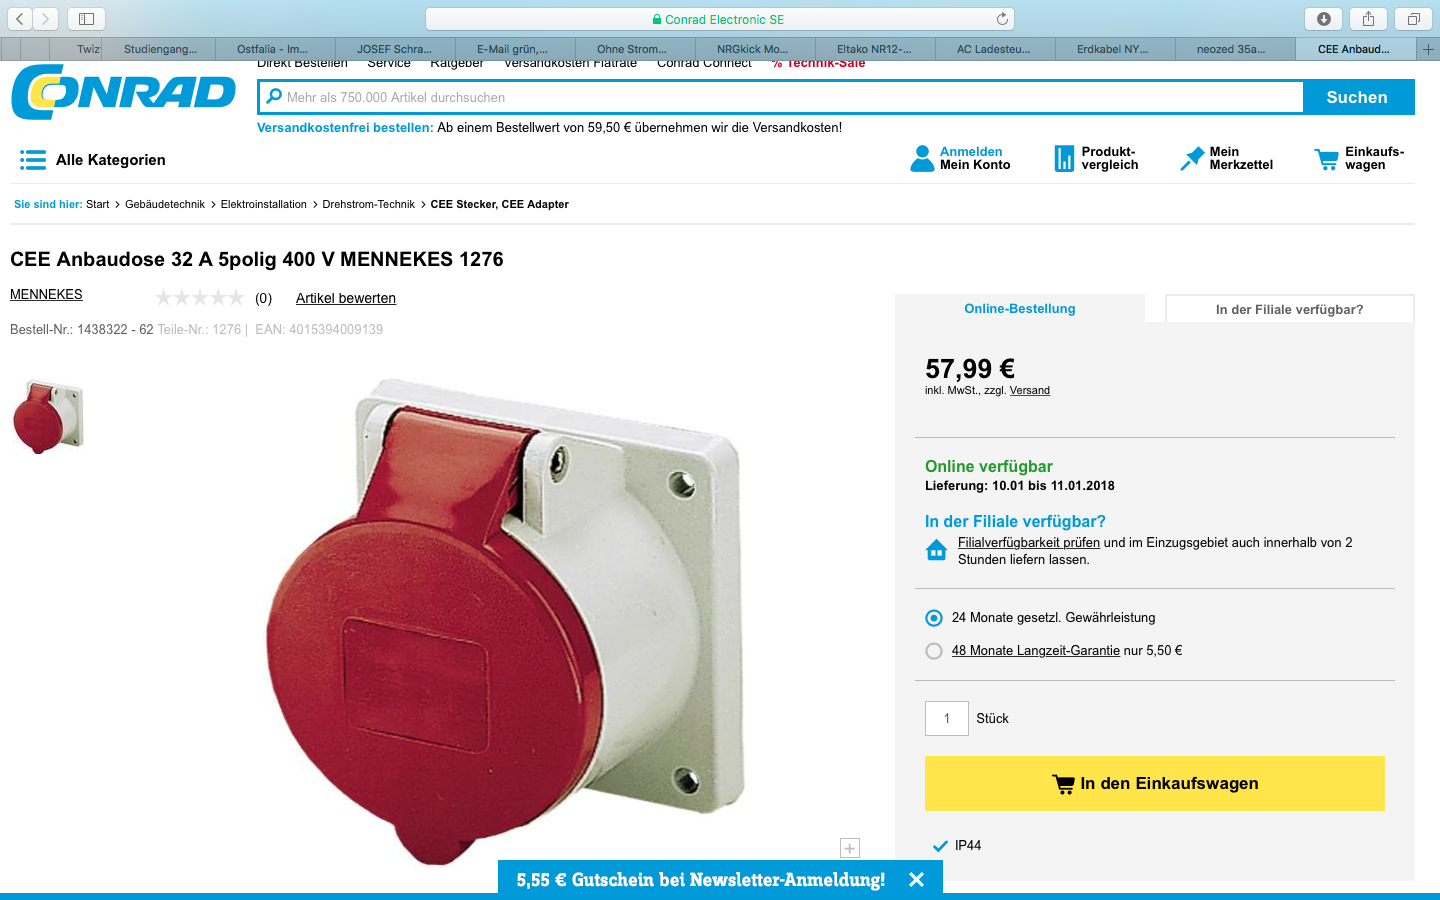Click the Safari downloads icon

coord(1324,19)
